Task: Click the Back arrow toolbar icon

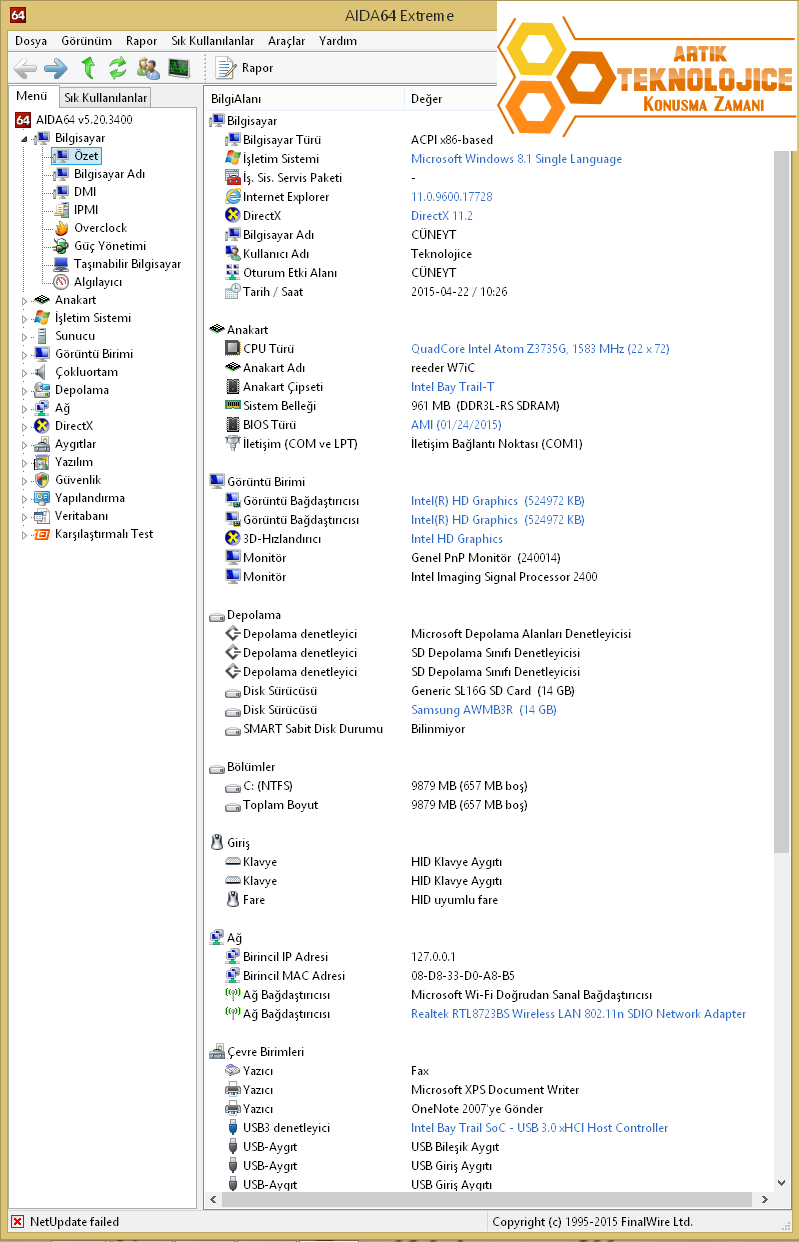Action: [x=25, y=68]
